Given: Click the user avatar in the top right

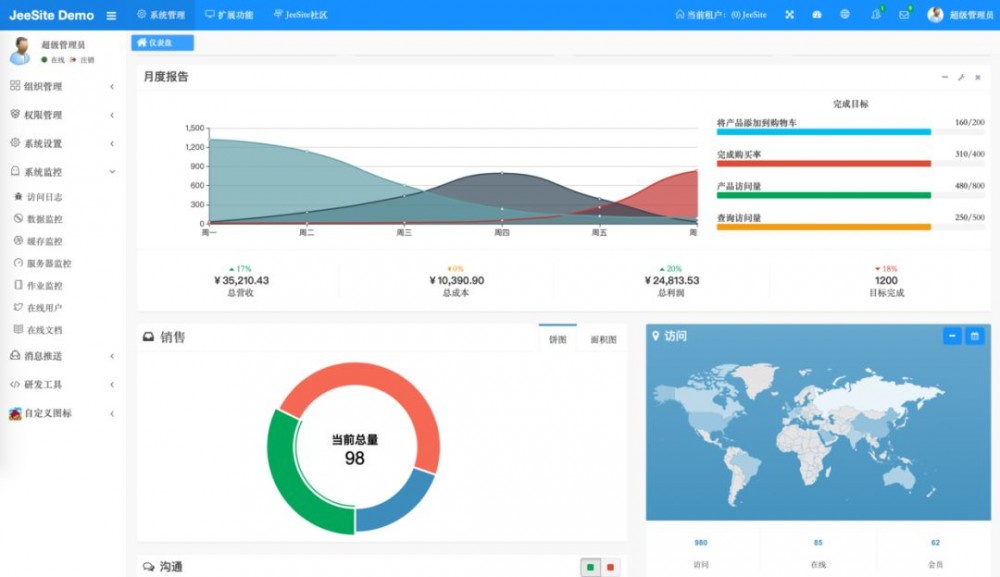Looking at the screenshot, I should pos(934,14).
